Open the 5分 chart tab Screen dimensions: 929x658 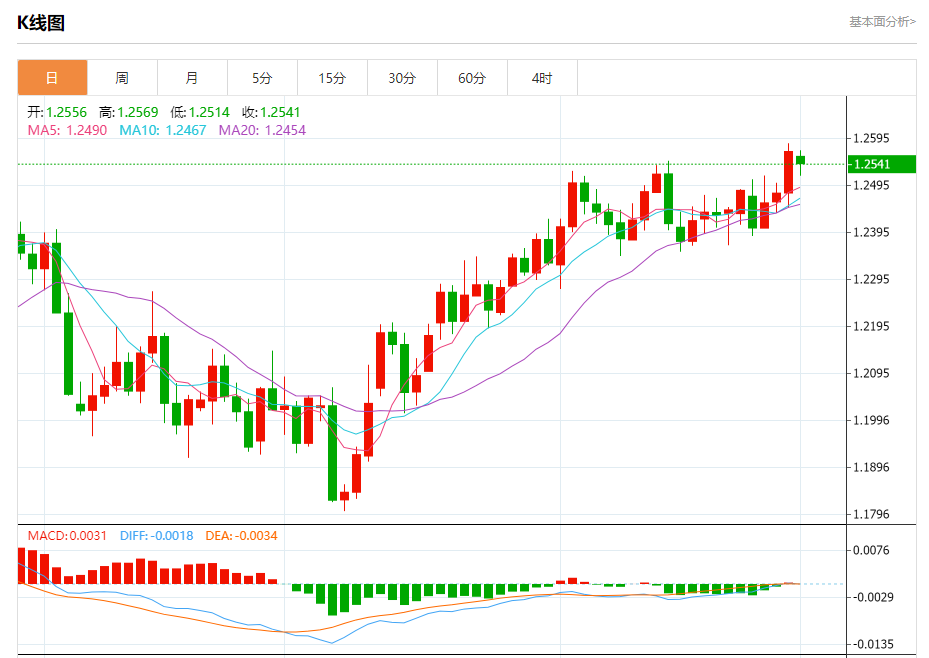point(262,78)
